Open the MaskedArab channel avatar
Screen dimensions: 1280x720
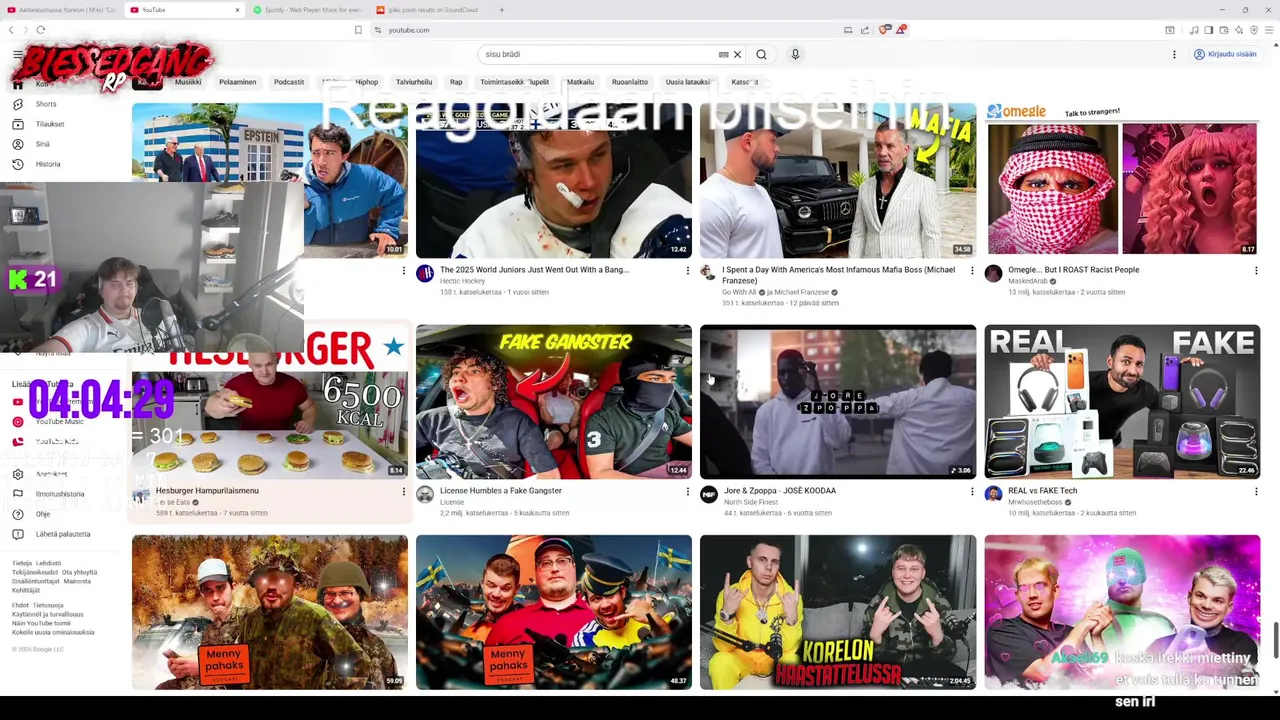click(993, 274)
